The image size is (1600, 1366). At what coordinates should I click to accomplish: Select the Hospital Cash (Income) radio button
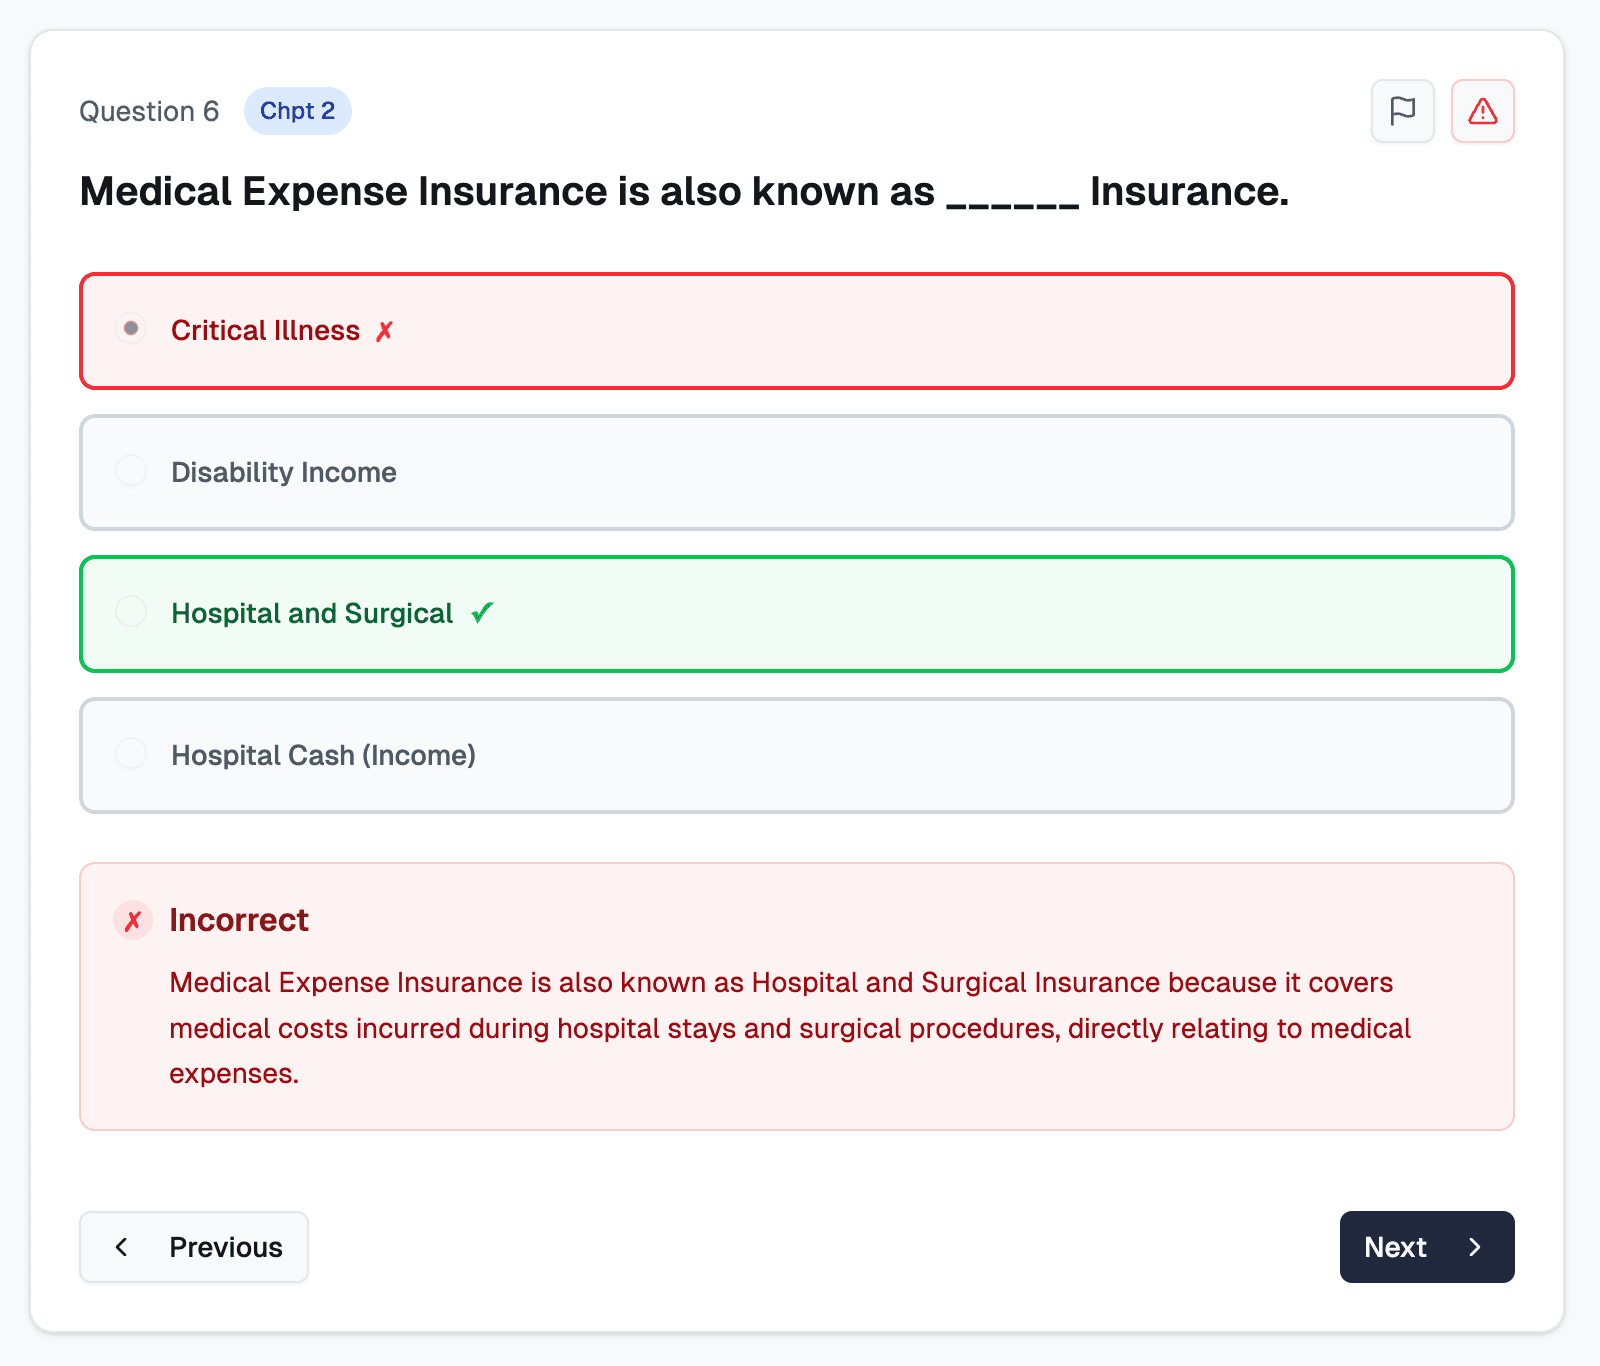[130, 753]
